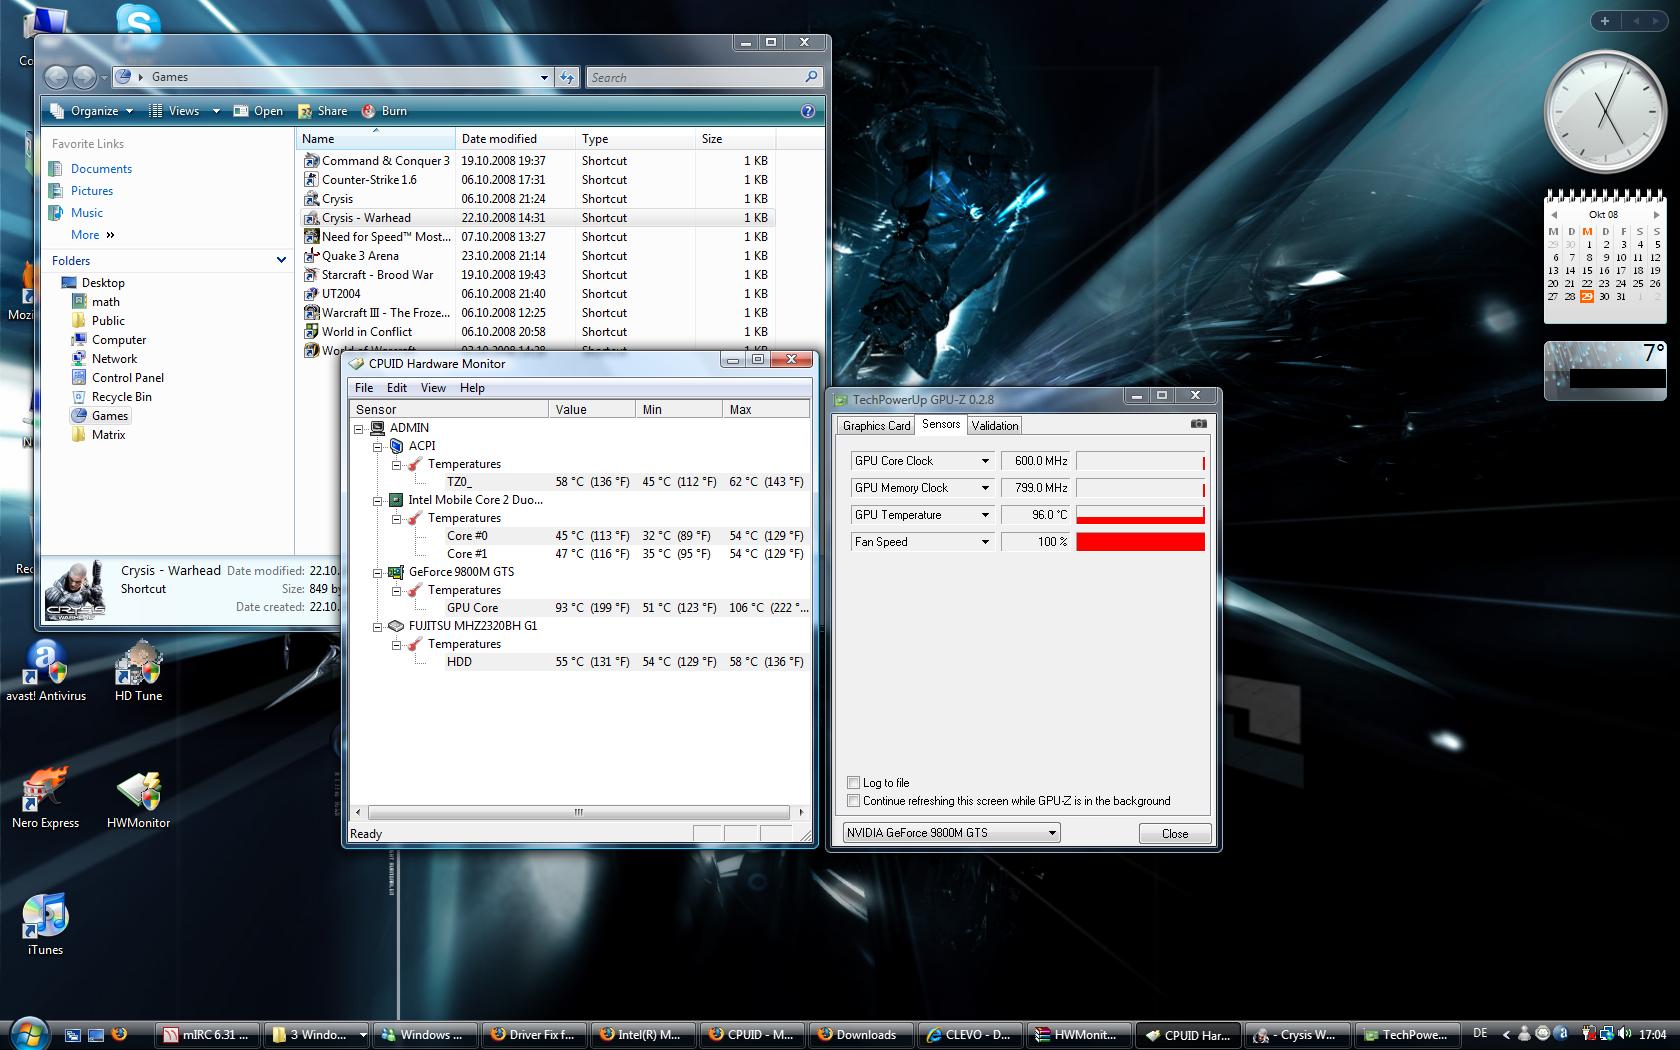The height and width of the screenshot is (1050, 1680).
Task: Collapse the ADMIN node in HWMonitor
Action: point(359,428)
